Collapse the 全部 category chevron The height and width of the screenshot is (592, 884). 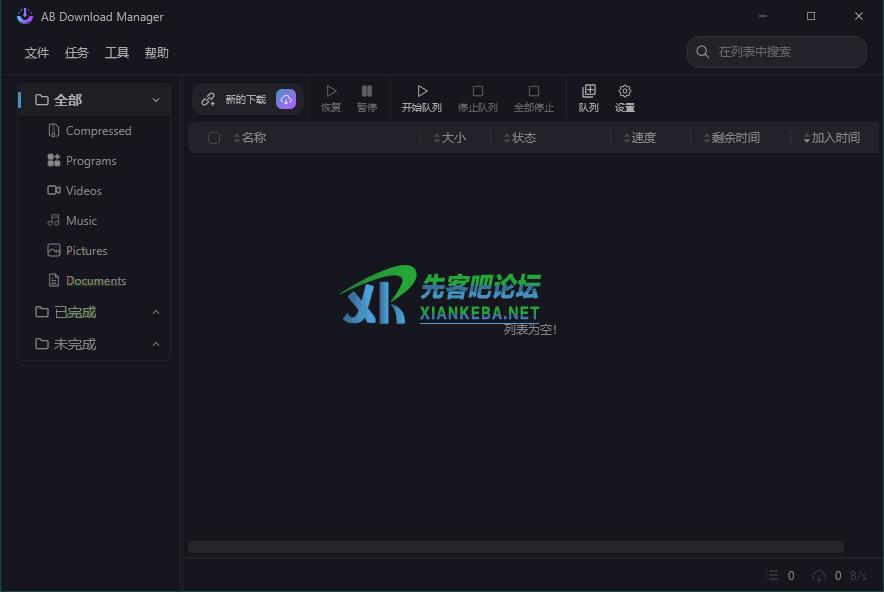[x=156, y=100]
